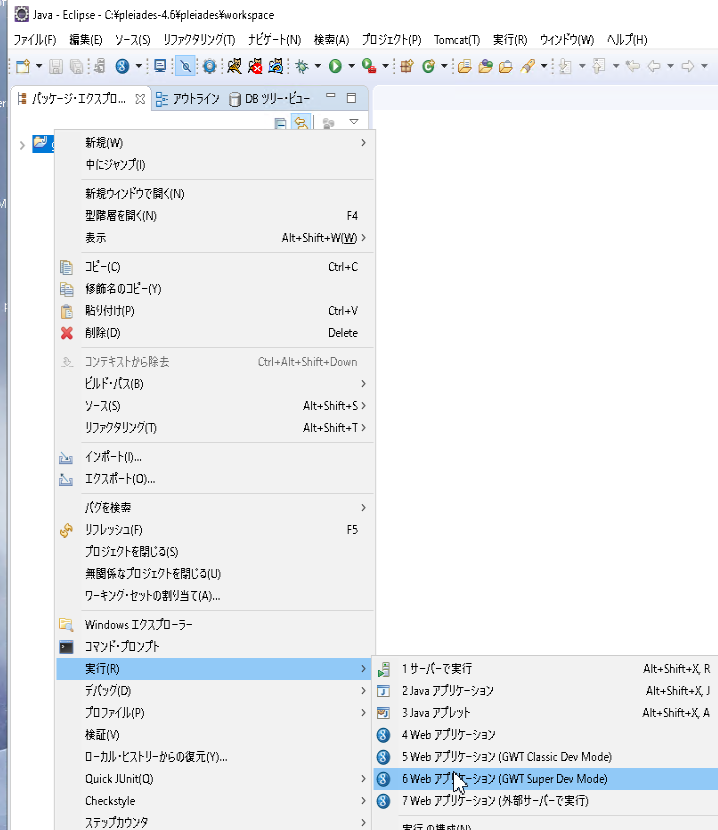Click the Save toolbar icon
Screen dimensions: 718x830
tap(56, 66)
